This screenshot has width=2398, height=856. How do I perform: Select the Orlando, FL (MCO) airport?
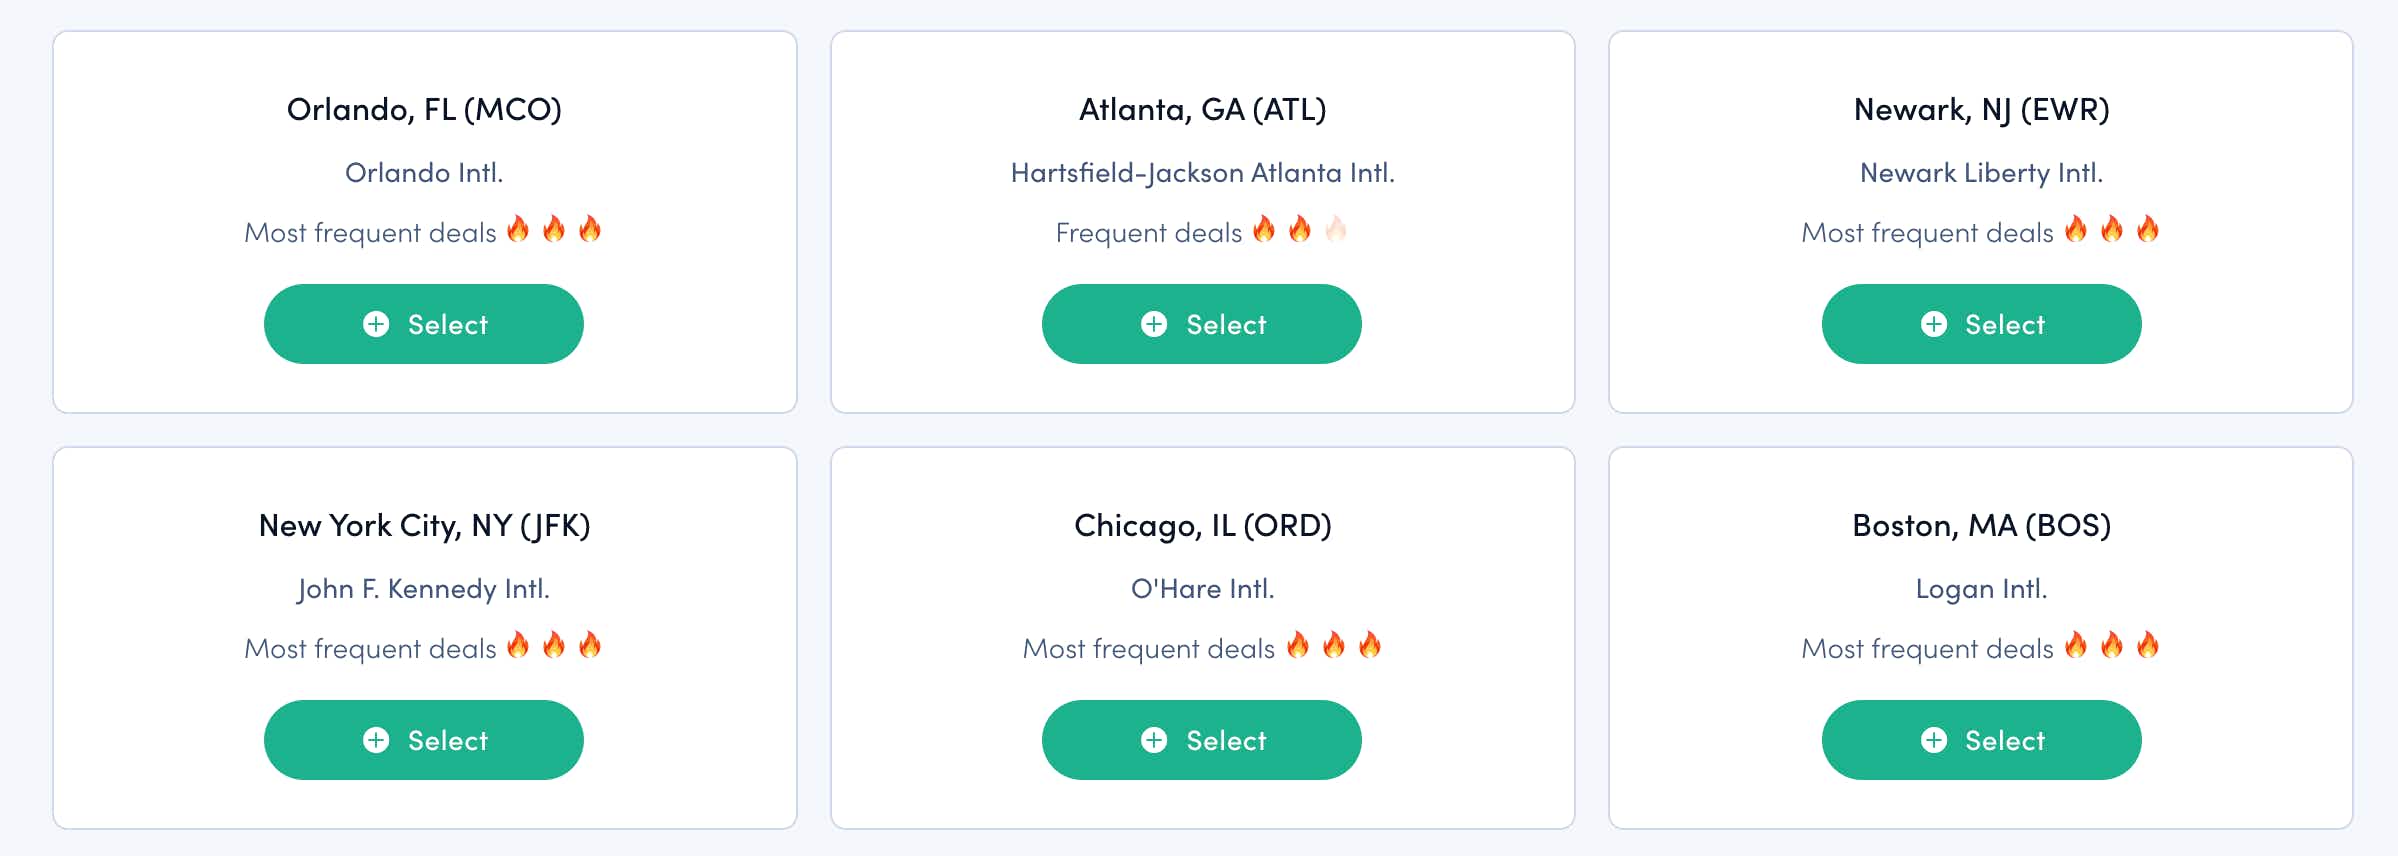(424, 324)
